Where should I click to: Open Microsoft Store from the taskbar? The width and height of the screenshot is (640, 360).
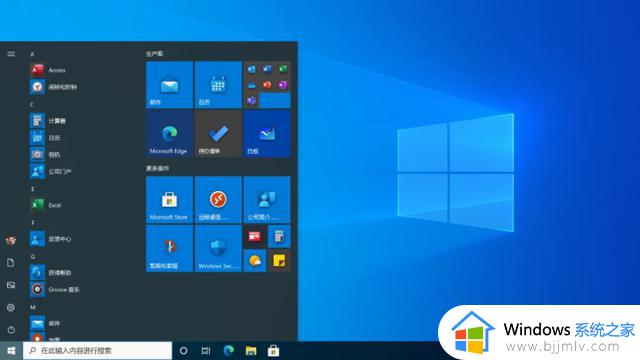pyautogui.click(x=273, y=351)
